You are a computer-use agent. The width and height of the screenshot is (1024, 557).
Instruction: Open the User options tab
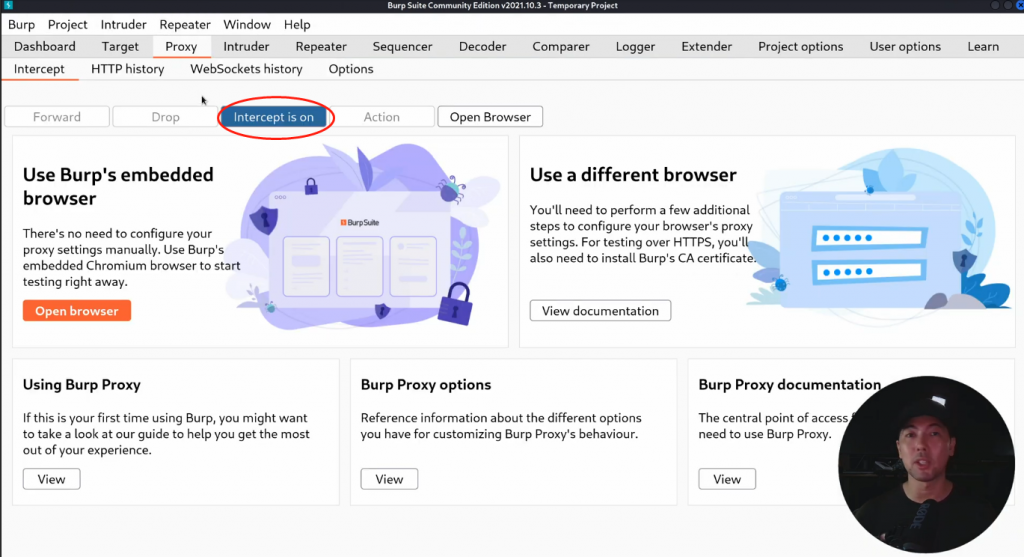pyautogui.click(x=905, y=46)
